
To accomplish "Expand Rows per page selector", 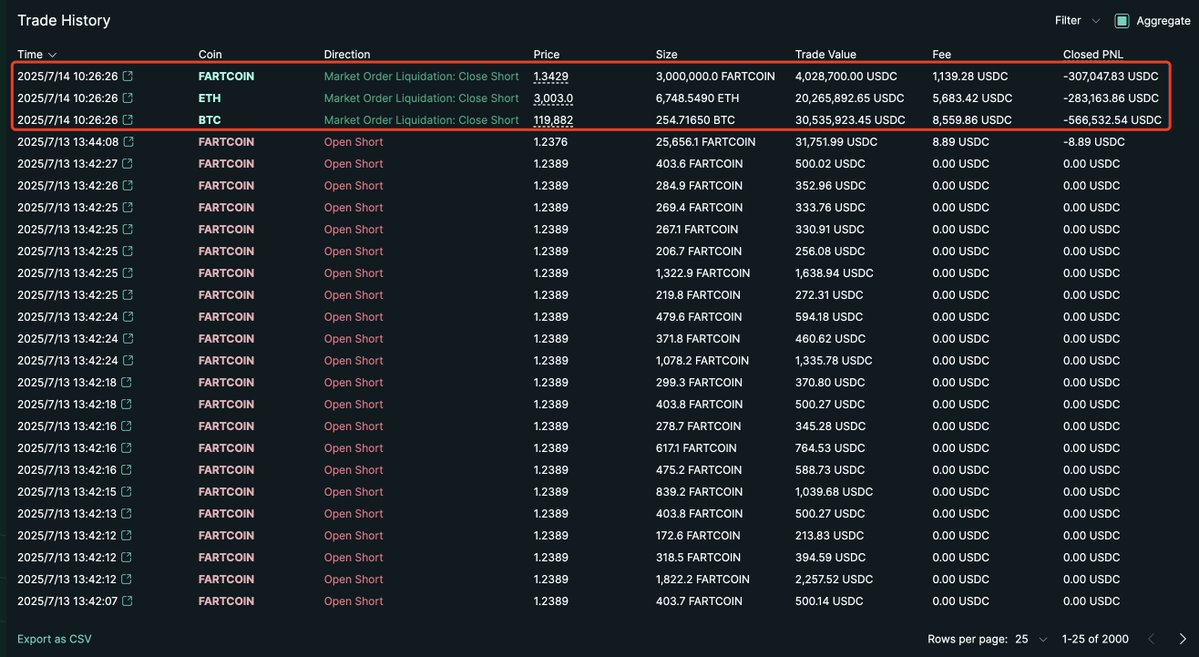I will tap(1031, 639).
